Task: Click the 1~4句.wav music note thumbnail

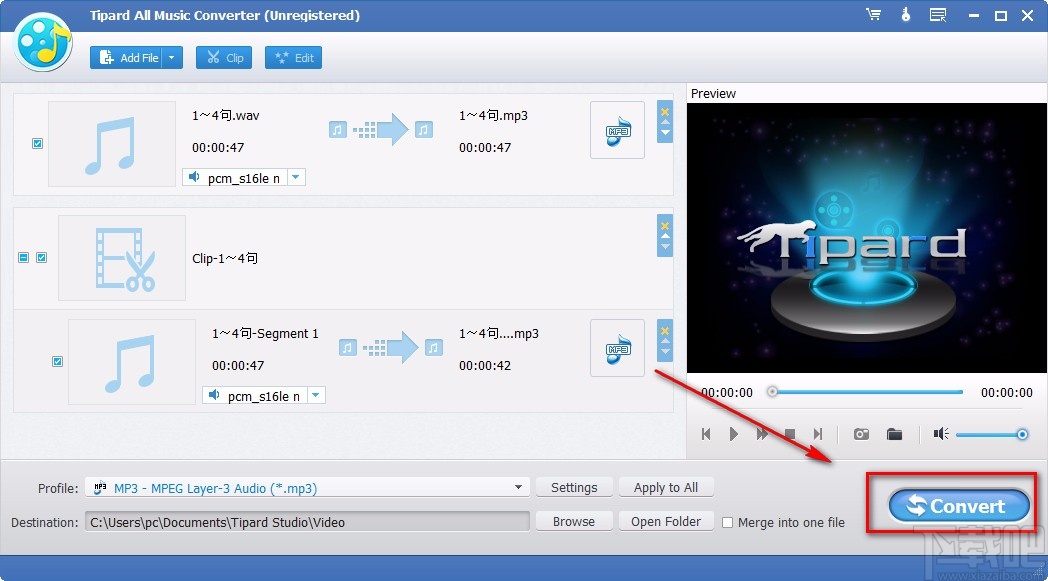Action: tap(112, 144)
